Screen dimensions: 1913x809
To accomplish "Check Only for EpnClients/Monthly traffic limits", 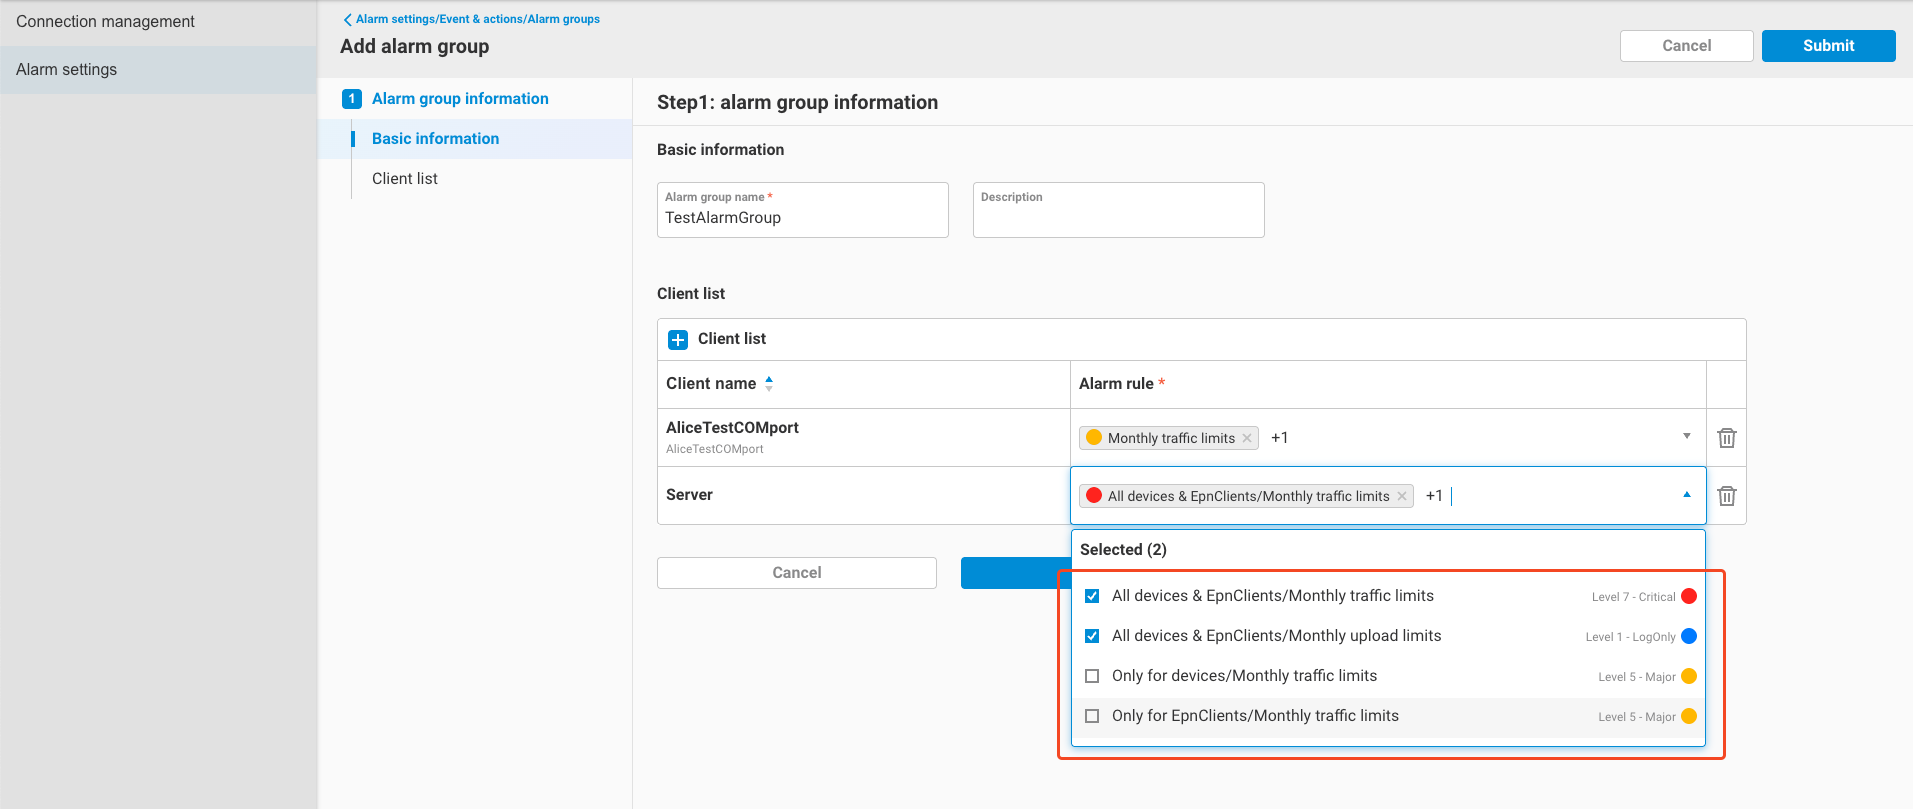I will pyautogui.click(x=1092, y=716).
